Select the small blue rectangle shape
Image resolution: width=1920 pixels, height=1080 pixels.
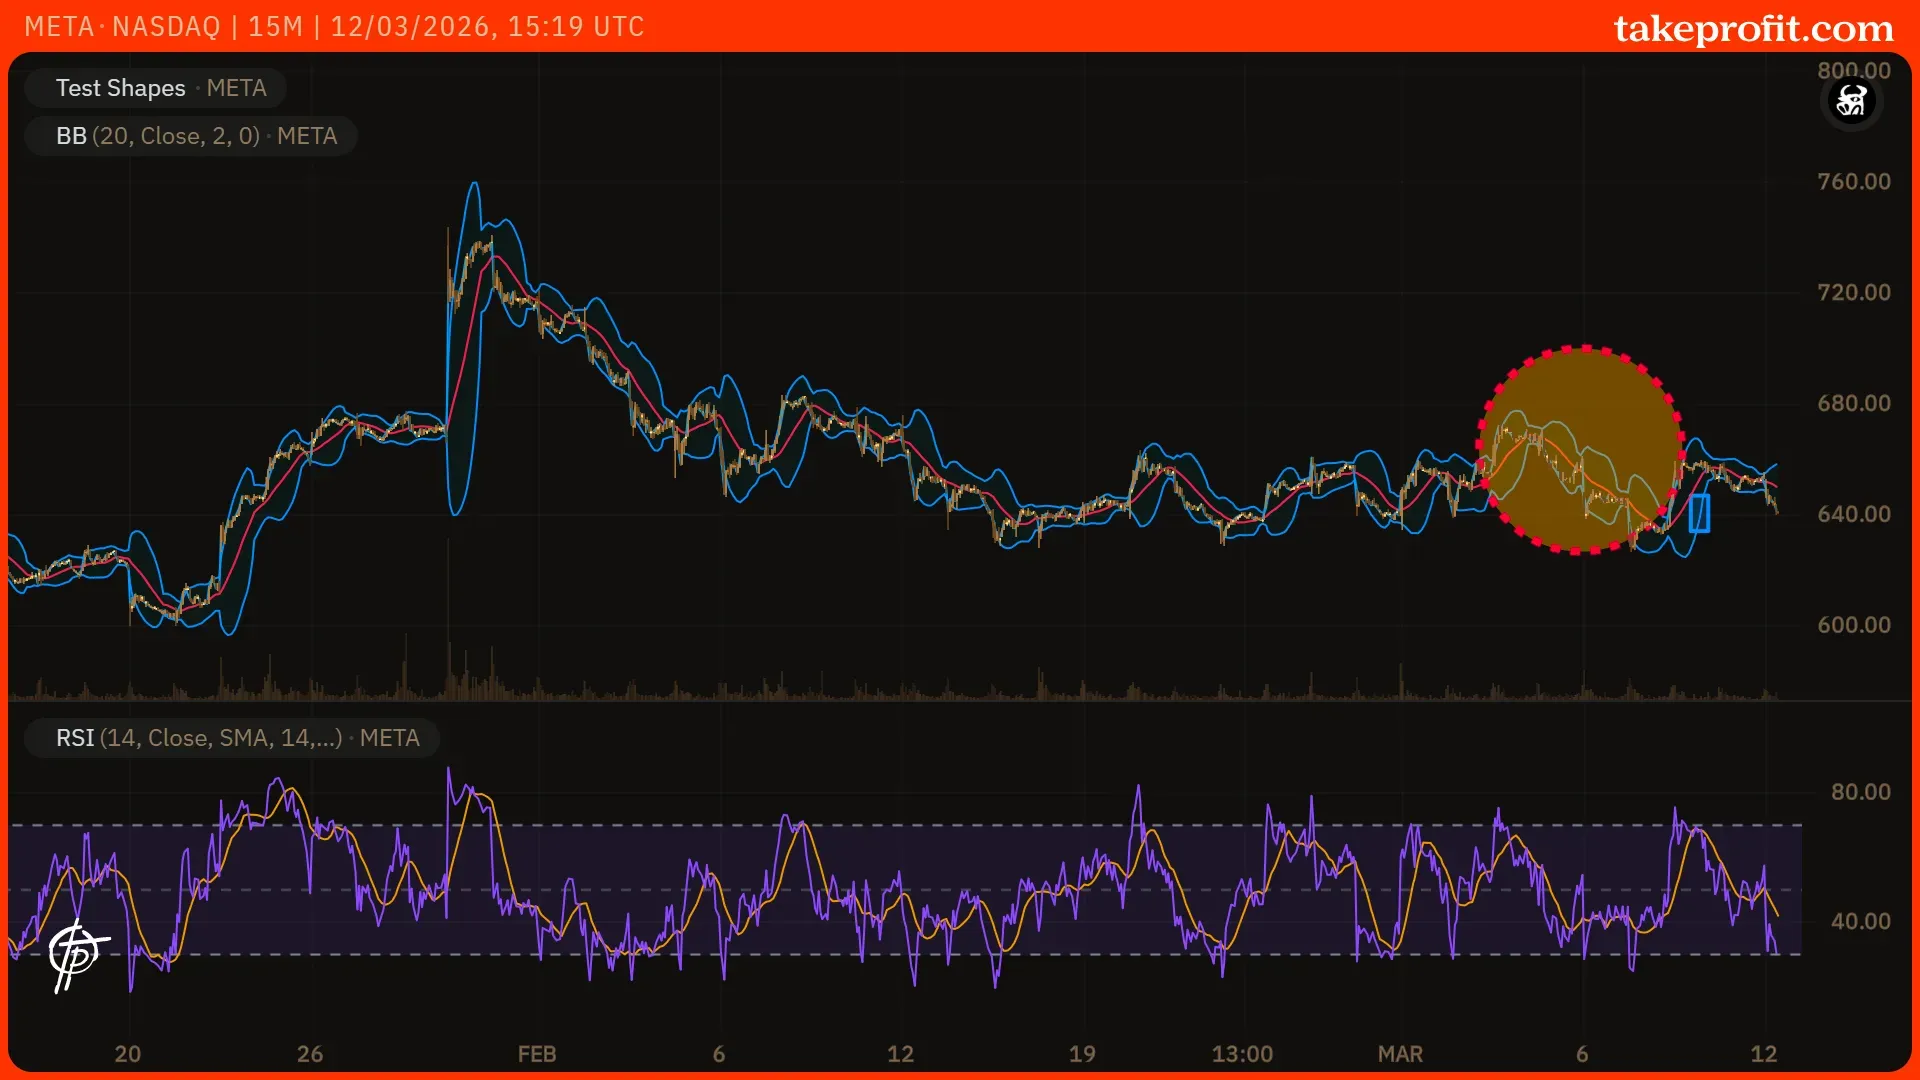1699,513
